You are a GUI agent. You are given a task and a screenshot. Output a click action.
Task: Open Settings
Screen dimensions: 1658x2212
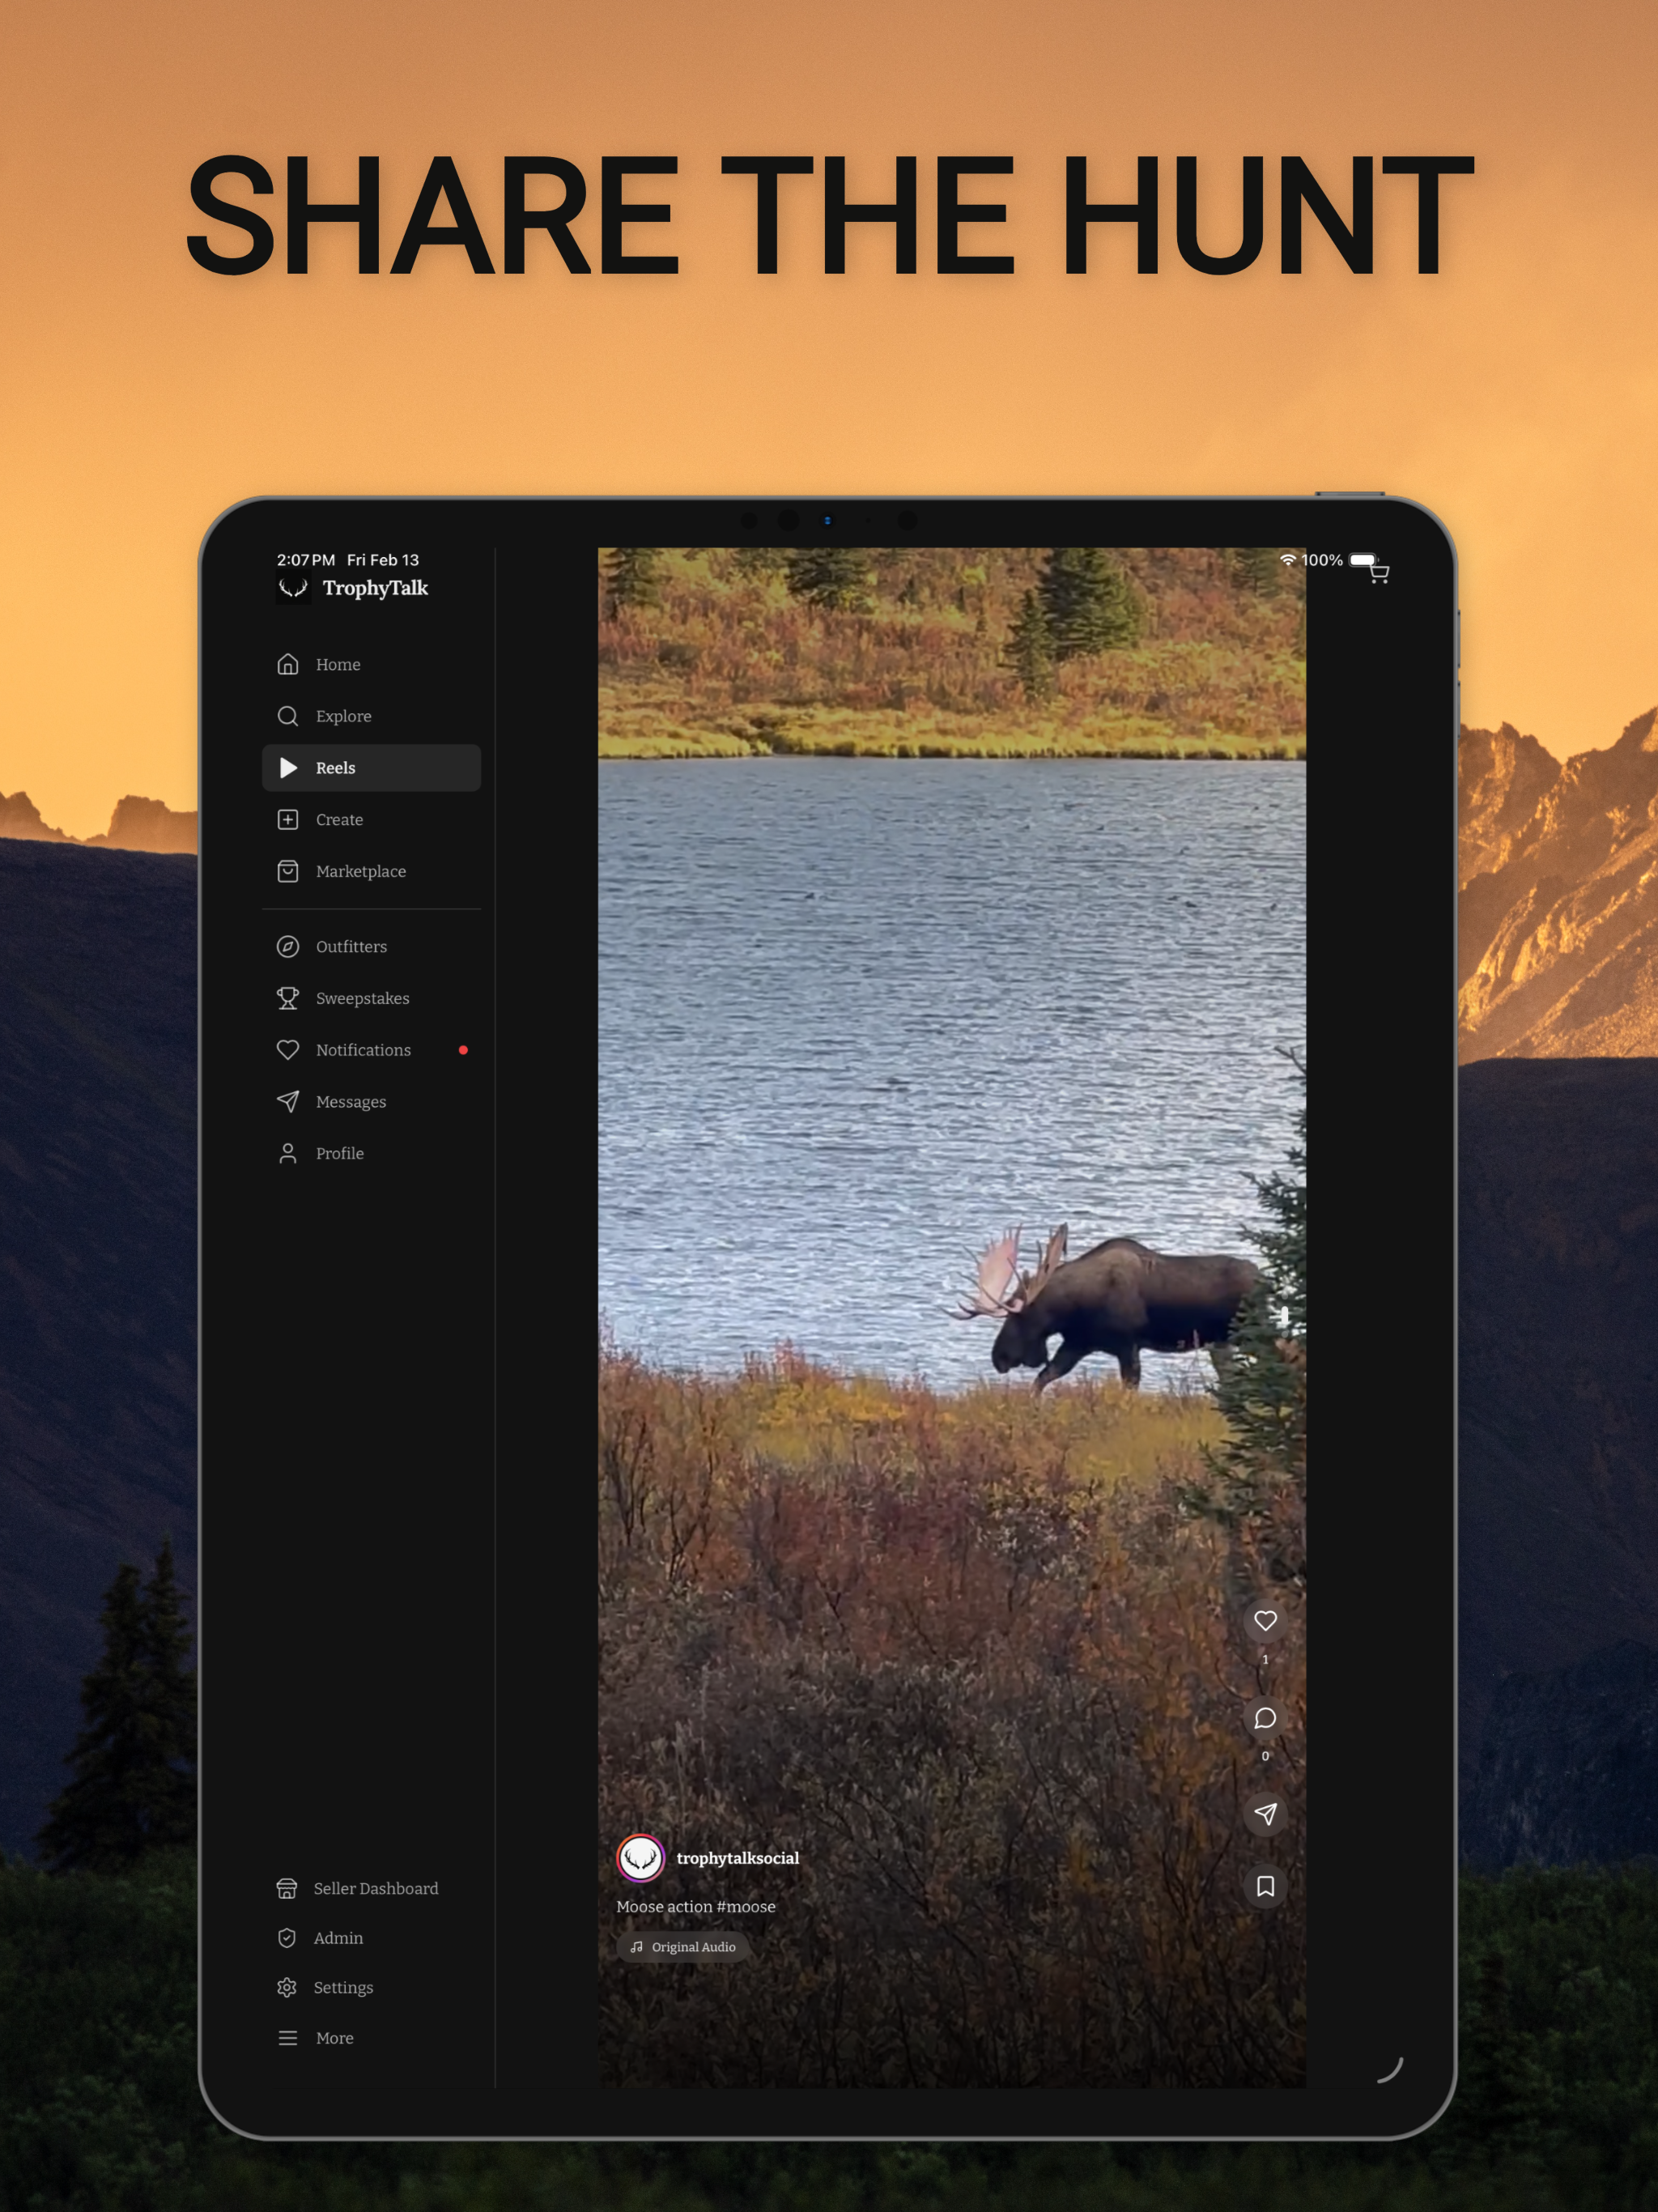pyautogui.click(x=371, y=1987)
